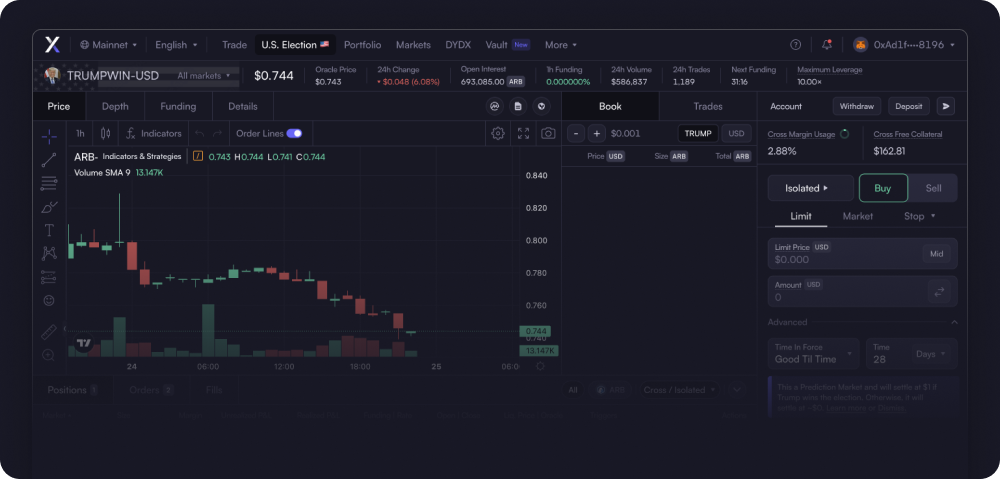Open the wallet address 0xAd1f account dropdown
This screenshot has width=1000, height=479.
pyautogui.click(x=904, y=45)
